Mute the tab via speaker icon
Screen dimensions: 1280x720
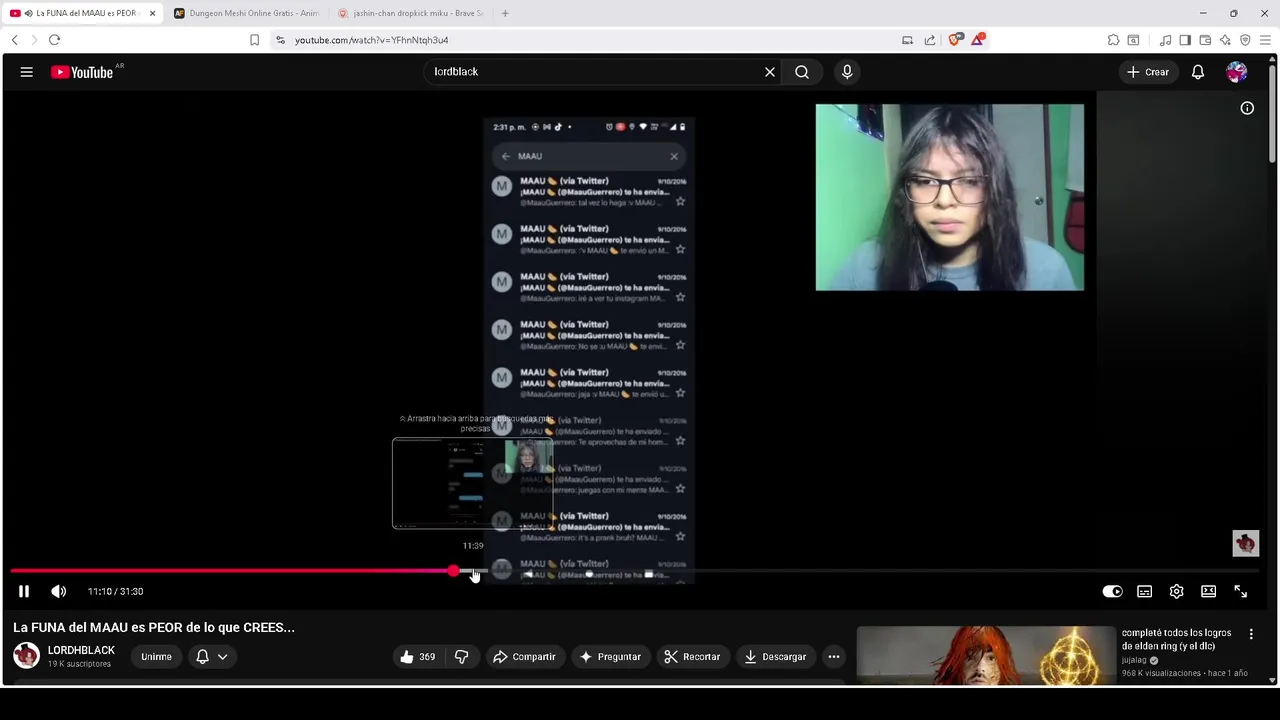coord(28,13)
